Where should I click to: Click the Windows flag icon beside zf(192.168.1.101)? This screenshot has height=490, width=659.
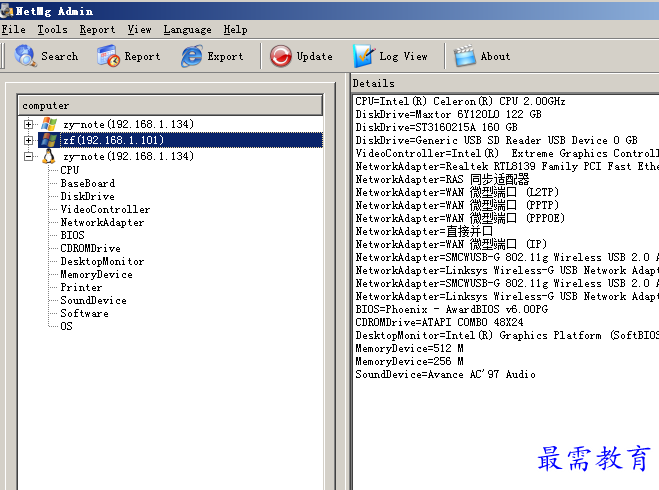click(49, 140)
